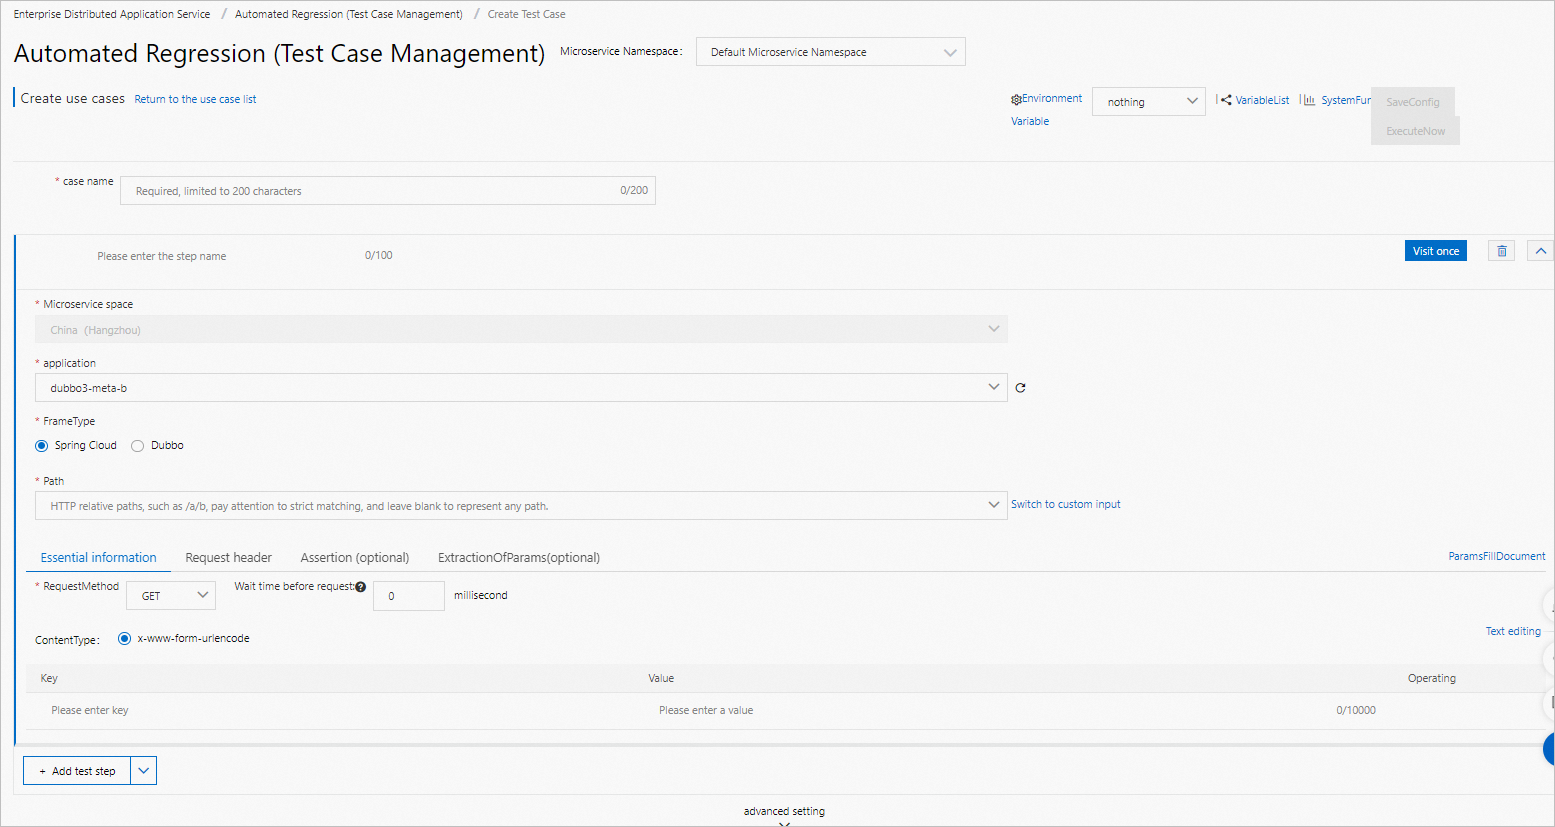
Task: Open ParamsFillDocument link
Action: [1497, 556]
